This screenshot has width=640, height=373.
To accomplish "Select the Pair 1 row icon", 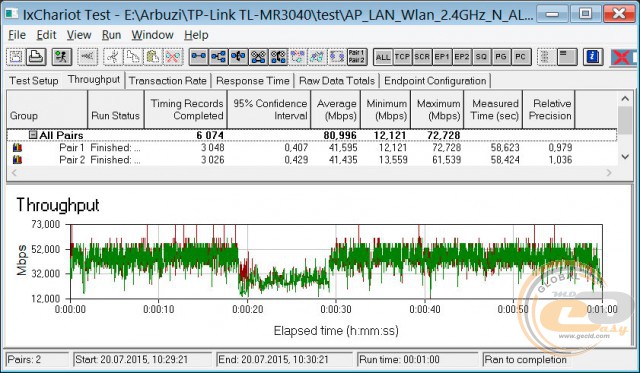I will click(x=17, y=148).
